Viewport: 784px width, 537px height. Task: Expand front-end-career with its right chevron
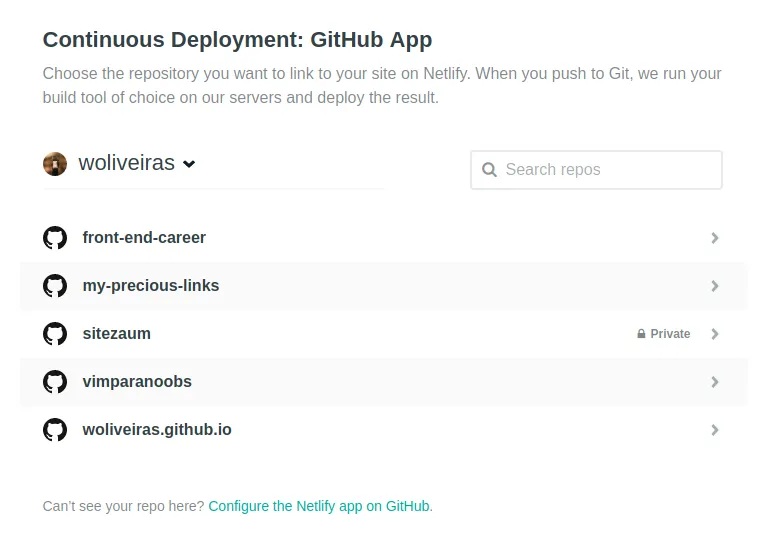pos(715,238)
